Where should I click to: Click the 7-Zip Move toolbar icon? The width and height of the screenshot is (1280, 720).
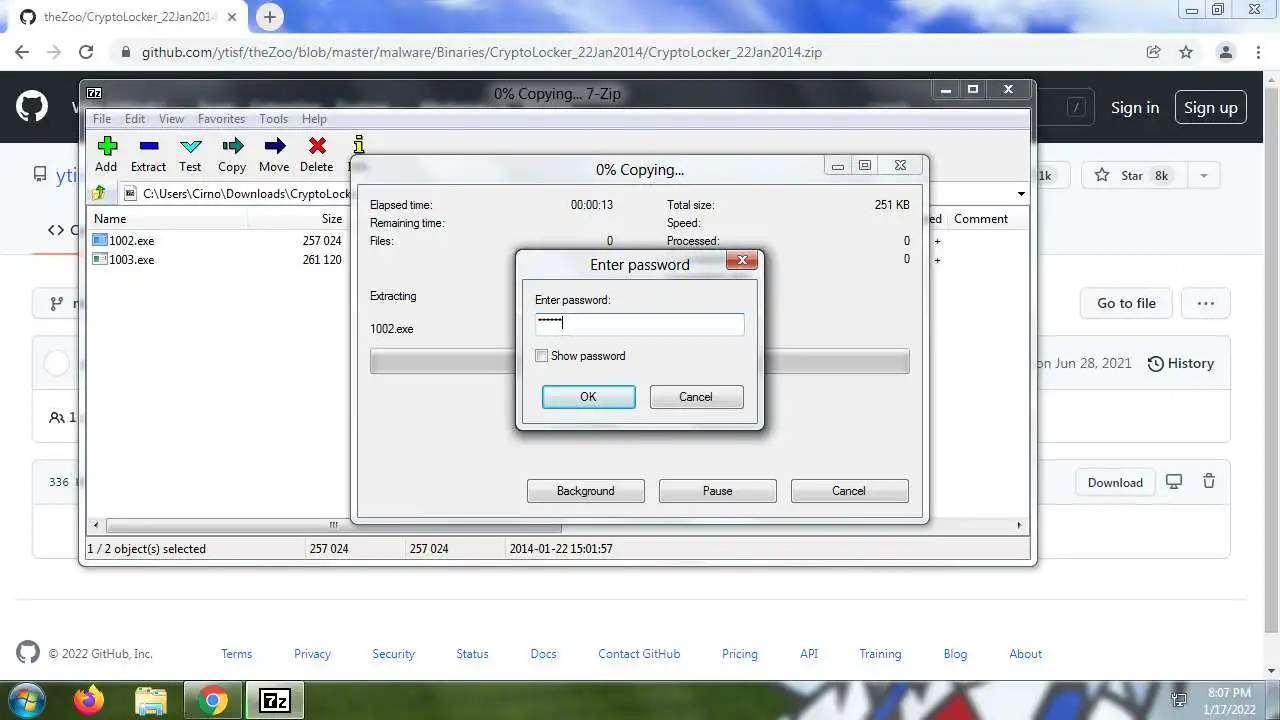274,147
